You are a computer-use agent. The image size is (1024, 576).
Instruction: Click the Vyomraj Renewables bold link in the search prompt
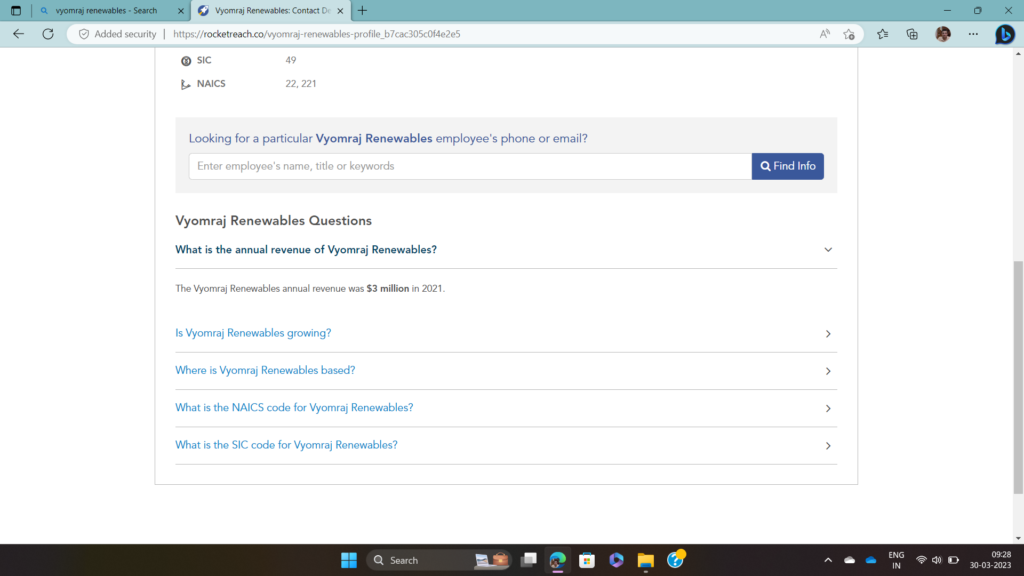374,138
